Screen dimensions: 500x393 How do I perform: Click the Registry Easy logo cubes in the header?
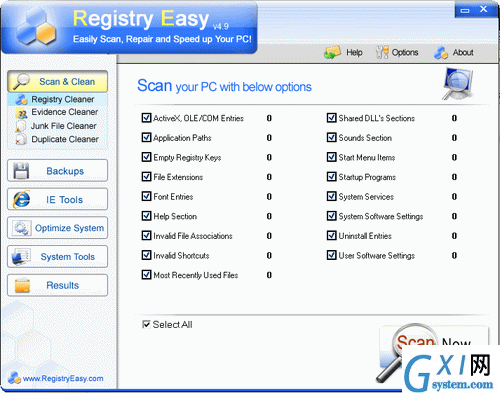(x=36, y=28)
